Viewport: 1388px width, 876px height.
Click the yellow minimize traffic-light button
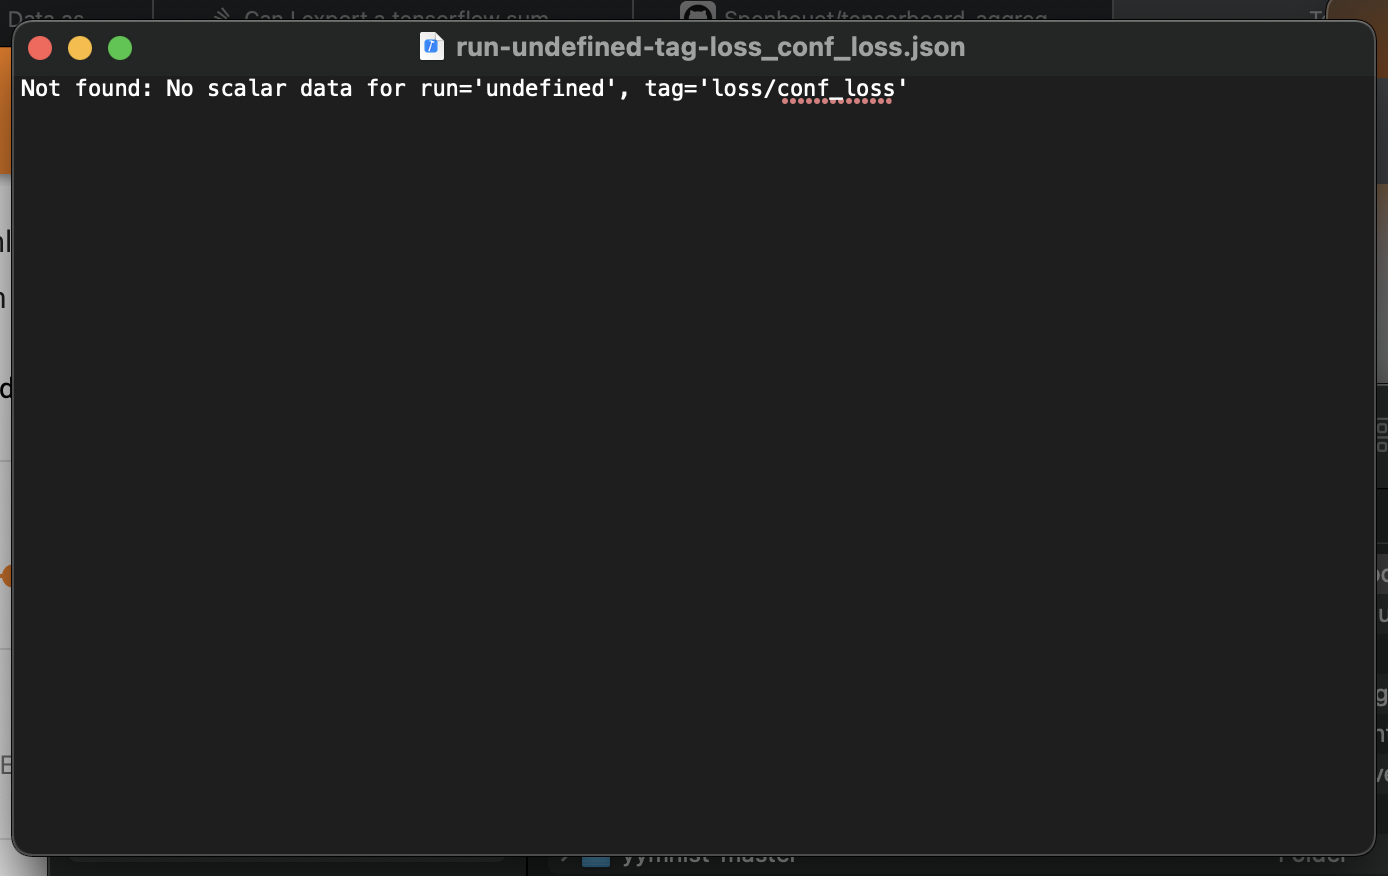click(80, 47)
